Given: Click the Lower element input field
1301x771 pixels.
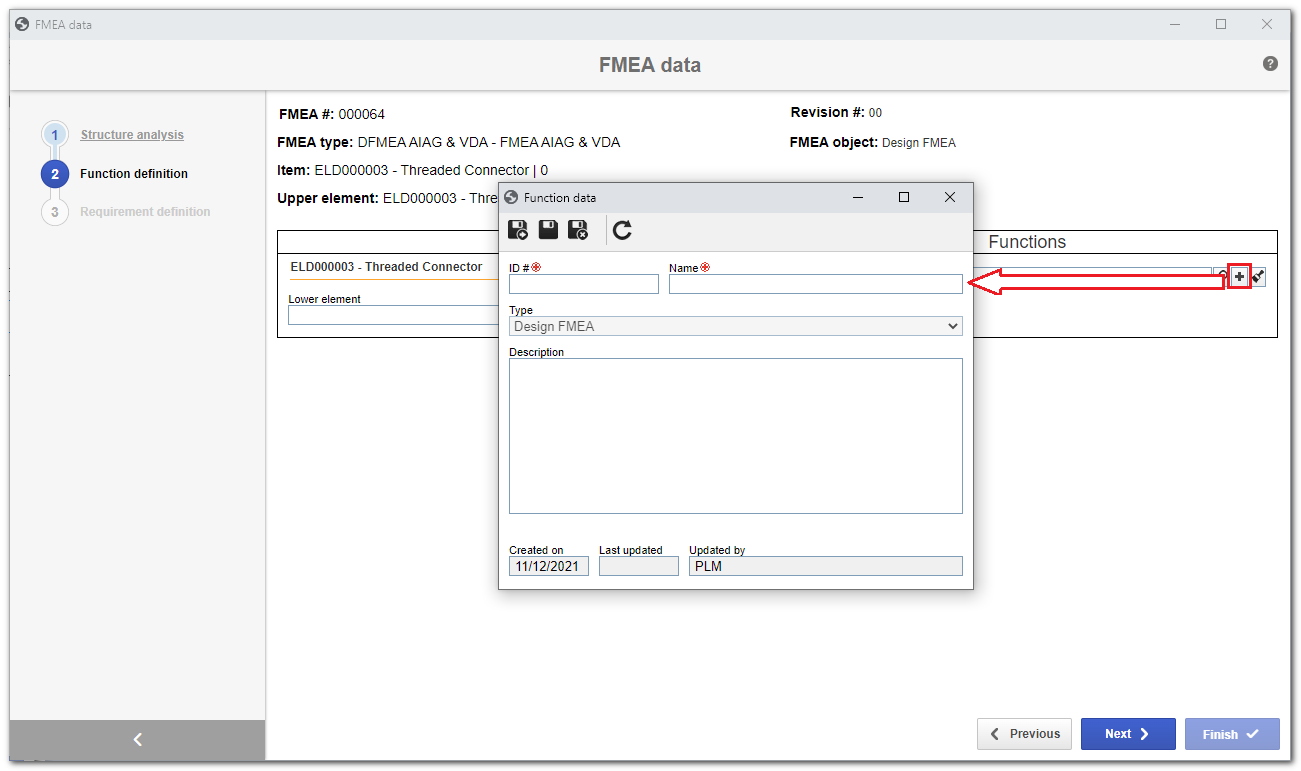Looking at the screenshot, I should (393, 315).
